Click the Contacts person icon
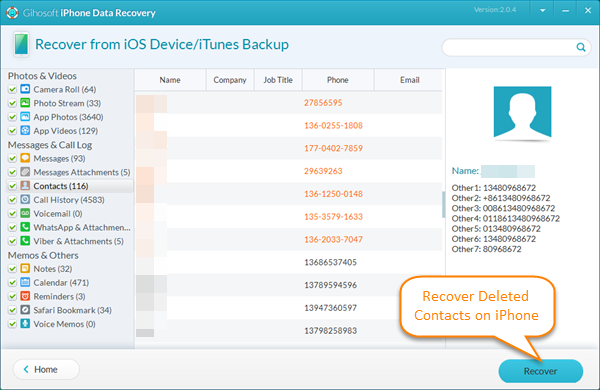The image size is (600, 390). click(25, 186)
